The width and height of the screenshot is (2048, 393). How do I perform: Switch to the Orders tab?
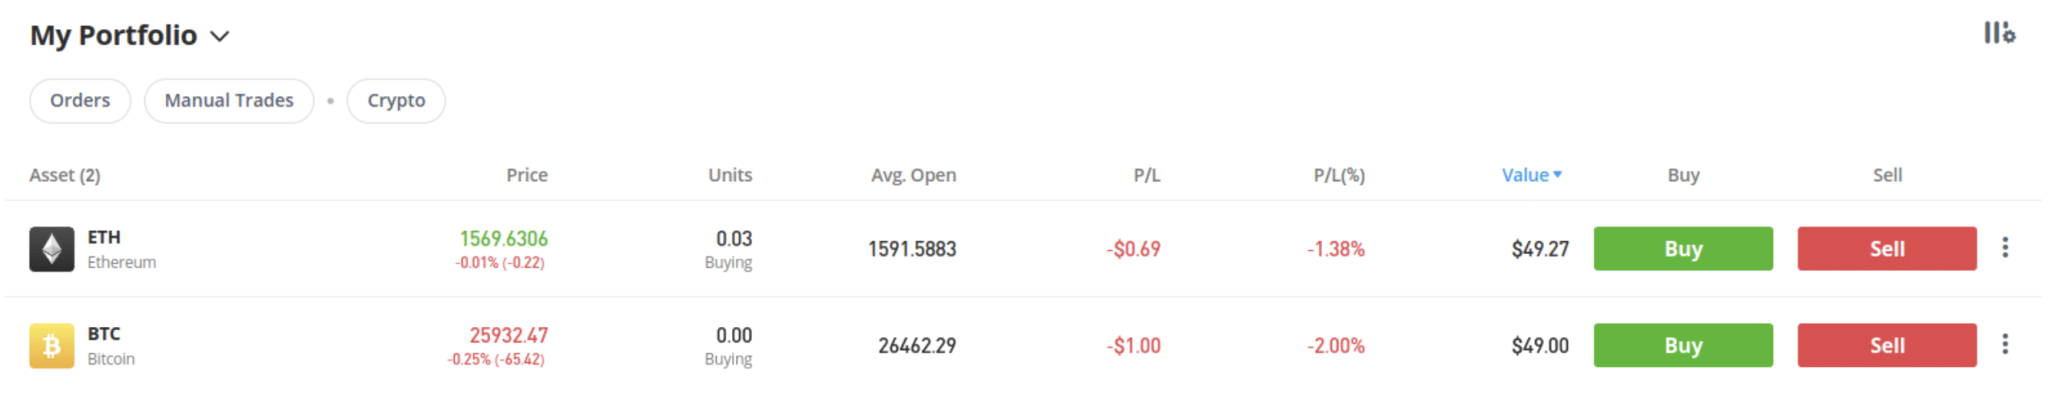80,101
